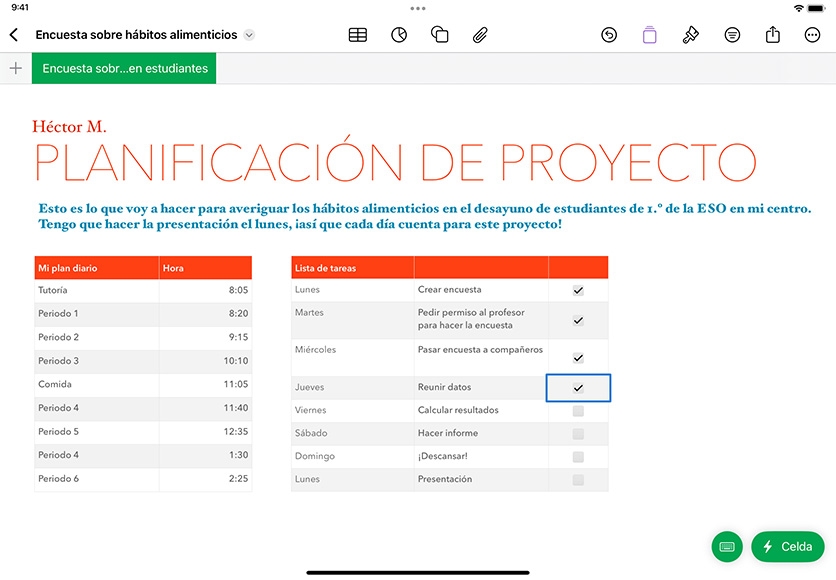Screen dimensions: 836x580
Task: Select the 8:05 time cell
Action: point(205,291)
